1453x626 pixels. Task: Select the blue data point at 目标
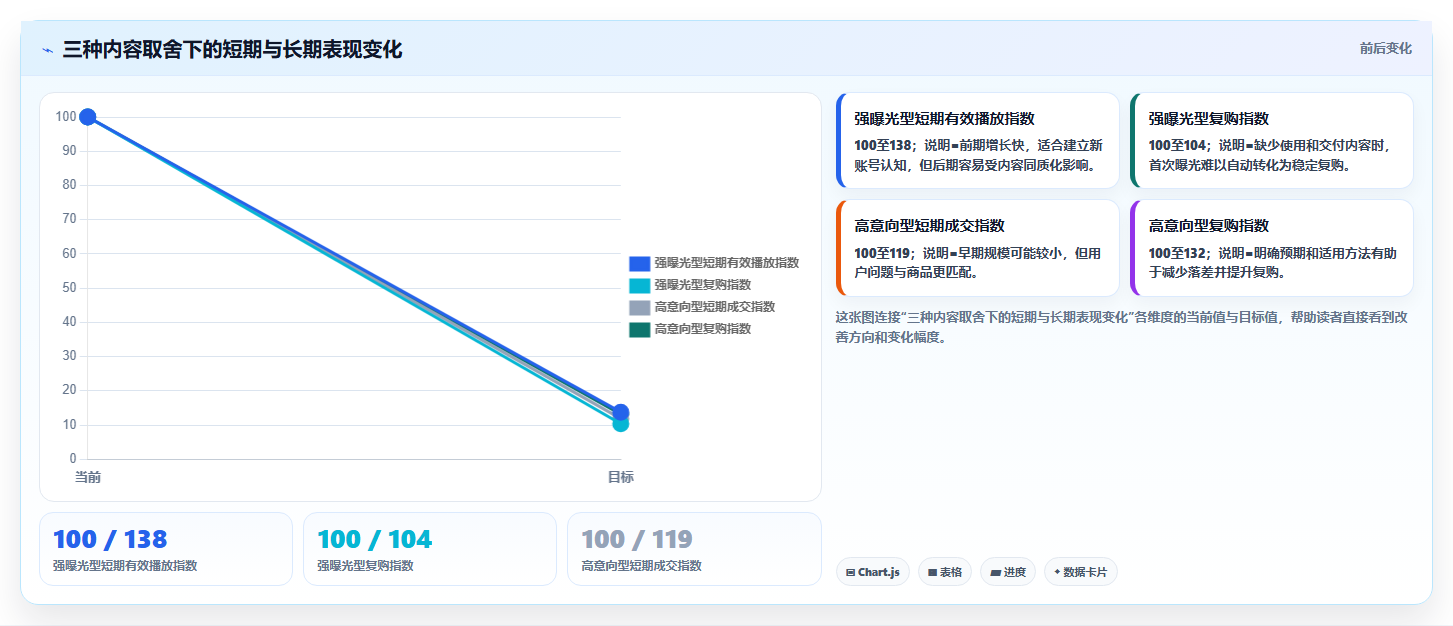pyautogui.click(x=620, y=412)
